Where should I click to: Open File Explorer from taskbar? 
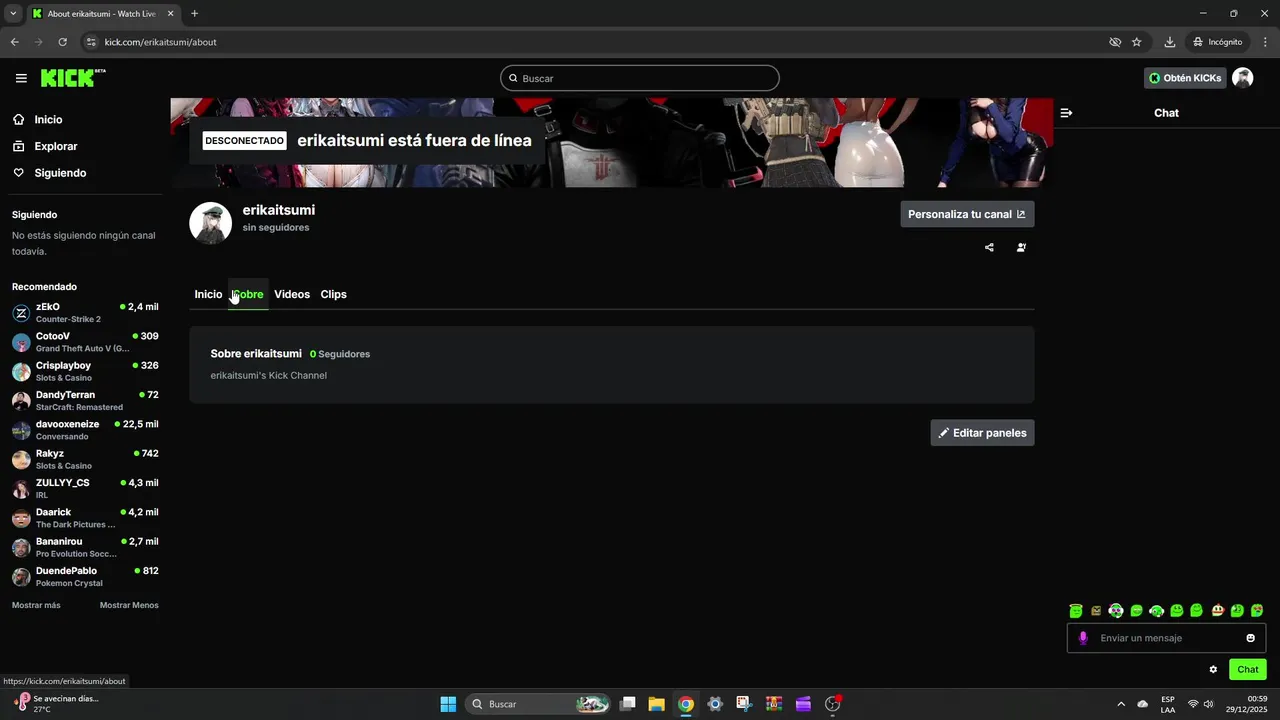click(656, 704)
